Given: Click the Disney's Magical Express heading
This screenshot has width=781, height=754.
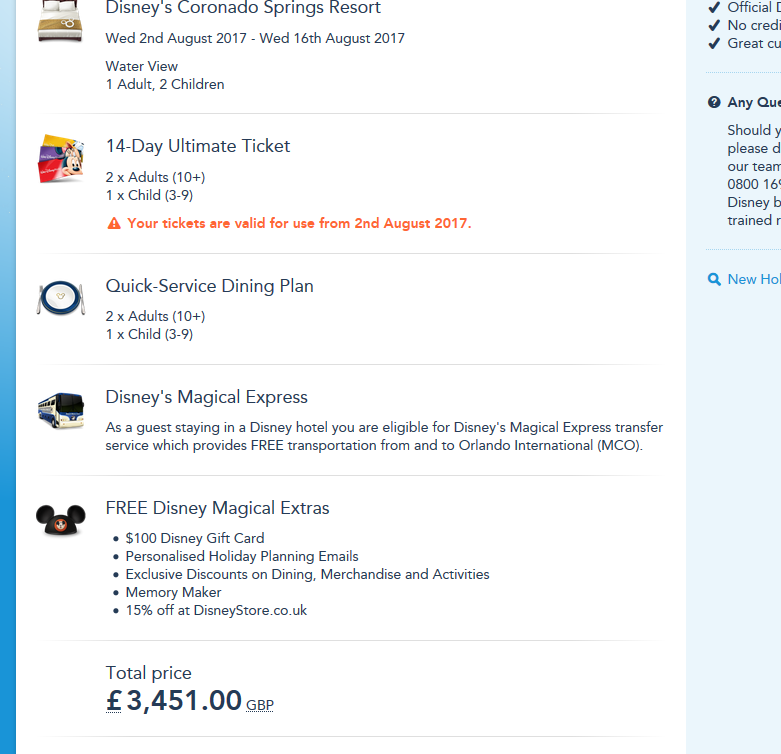Looking at the screenshot, I should [207, 397].
